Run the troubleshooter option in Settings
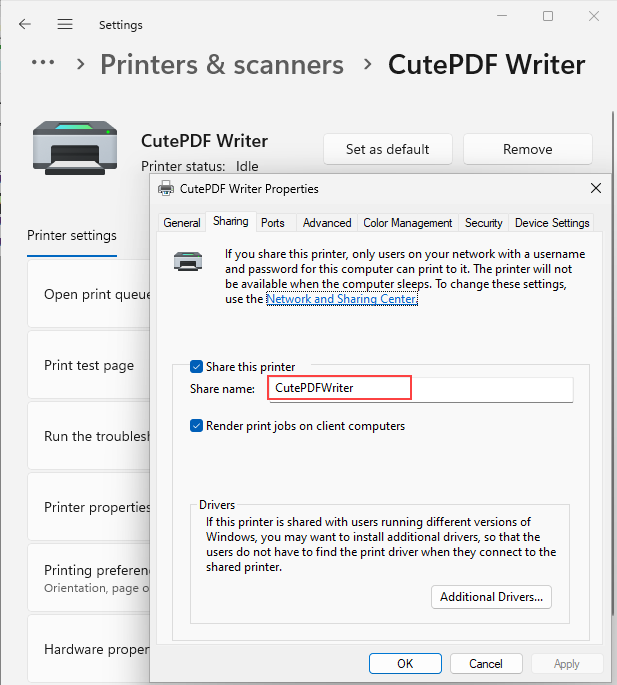617x685 pixels. [x=89, y=436]
